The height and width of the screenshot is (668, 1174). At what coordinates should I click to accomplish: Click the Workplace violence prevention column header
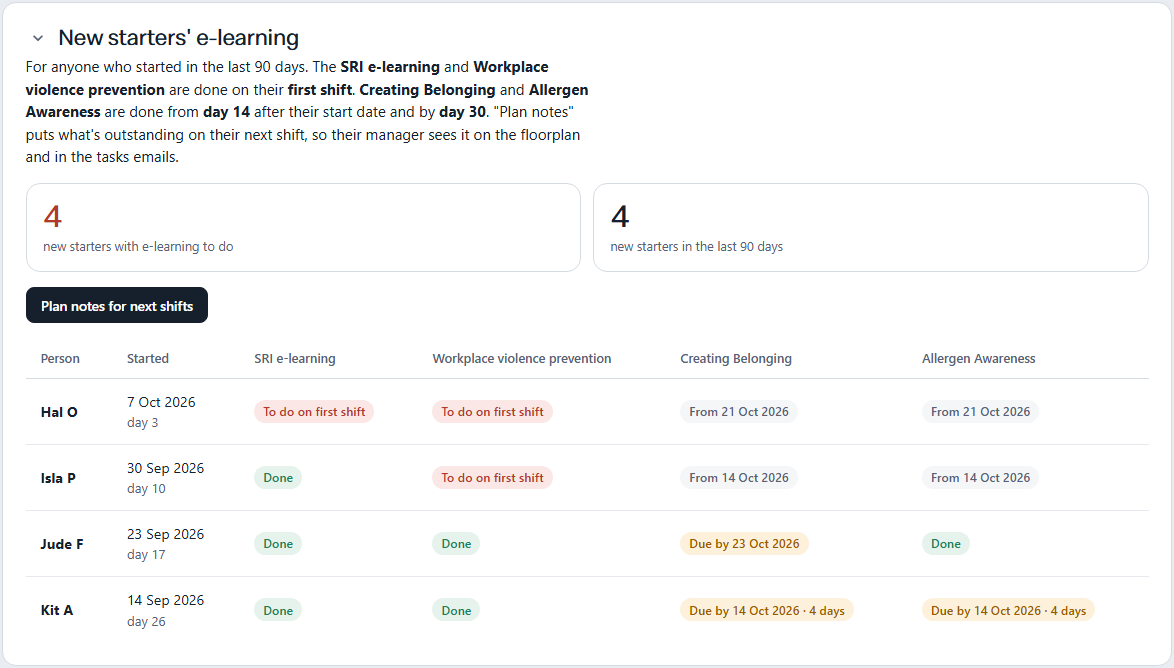(521, 359)
